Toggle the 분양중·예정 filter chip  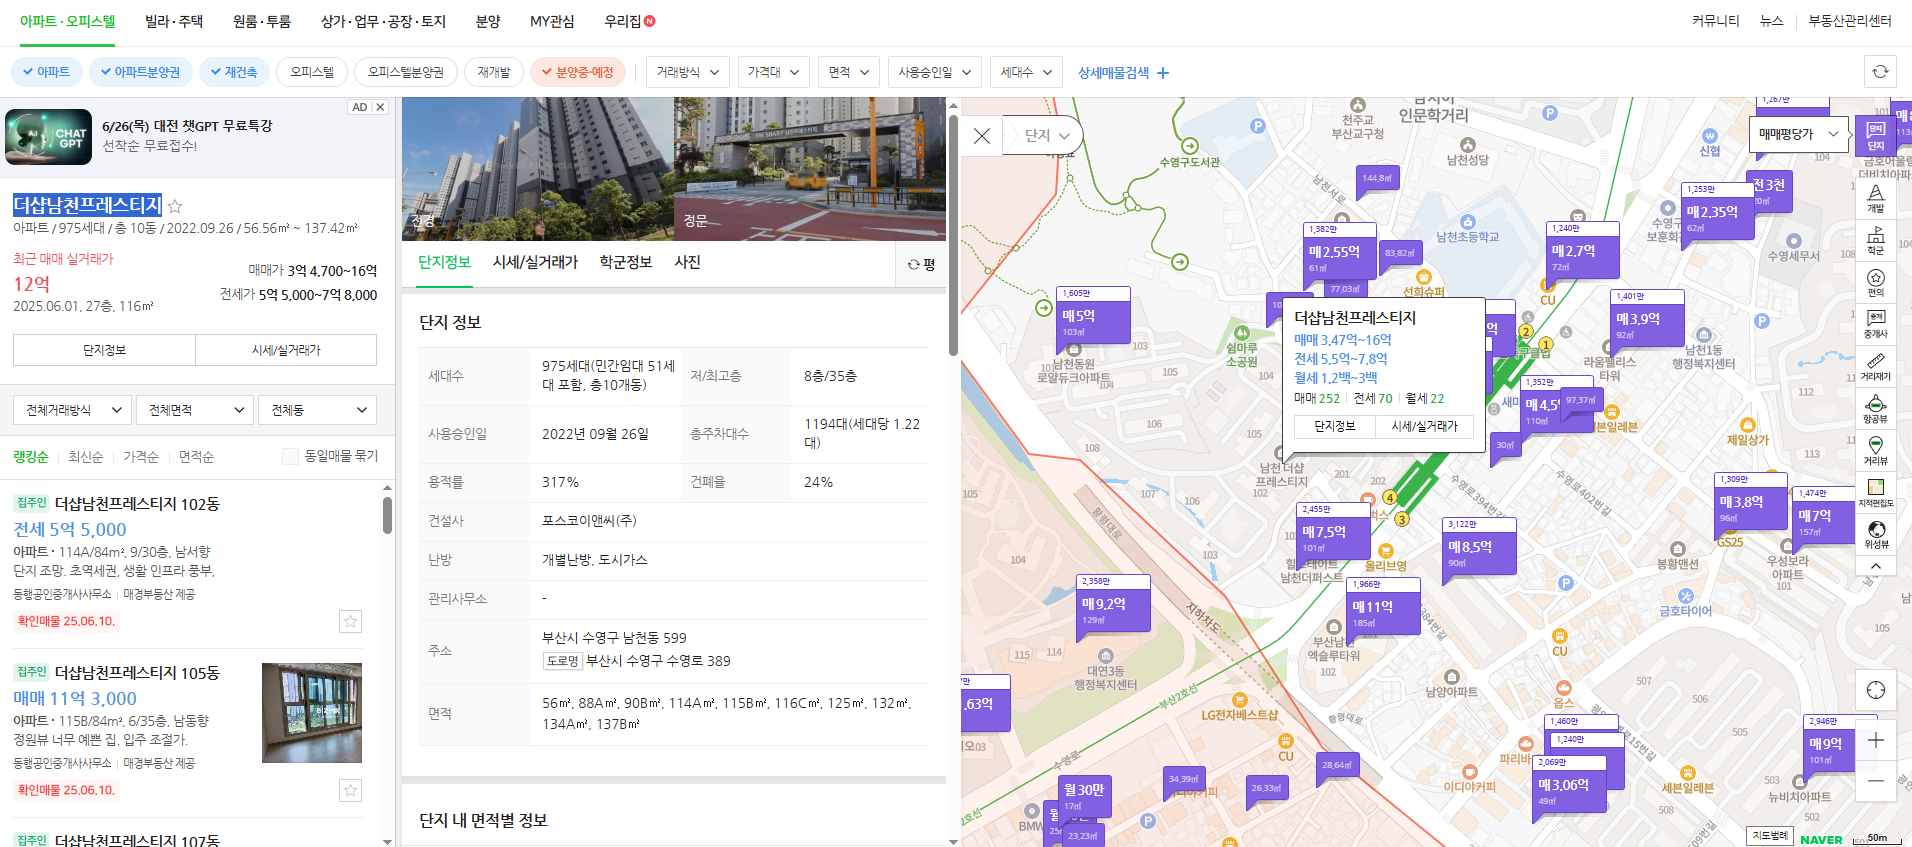tap(578, 72)
